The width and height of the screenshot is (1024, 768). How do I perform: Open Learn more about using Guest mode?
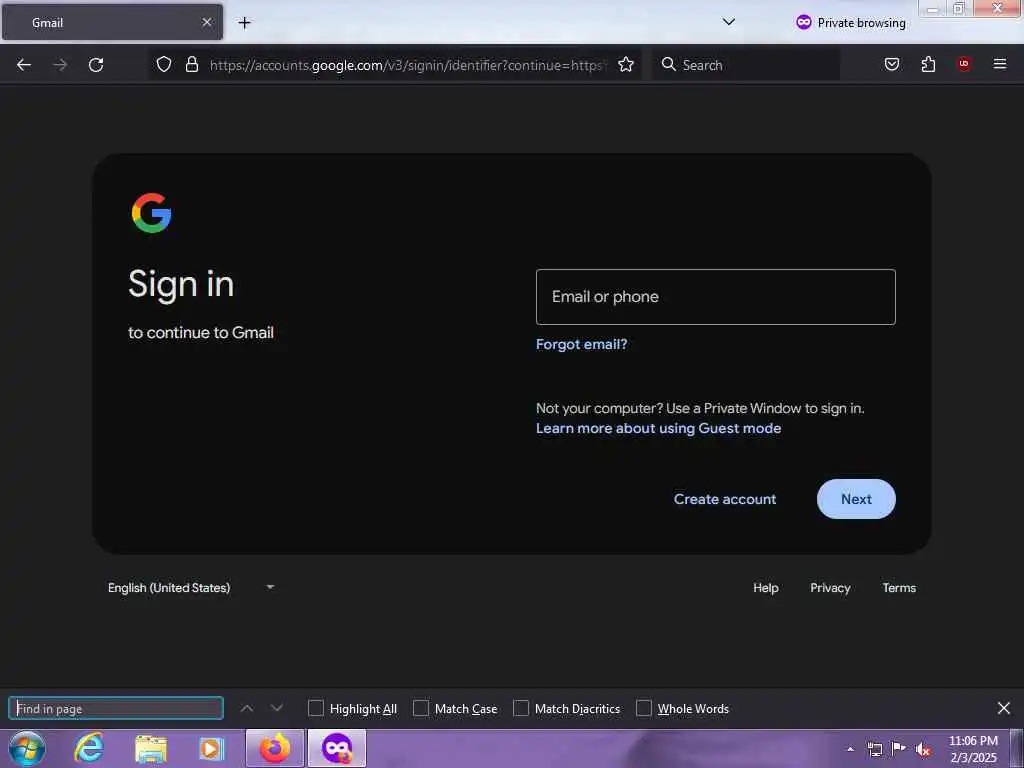[658, 428]
